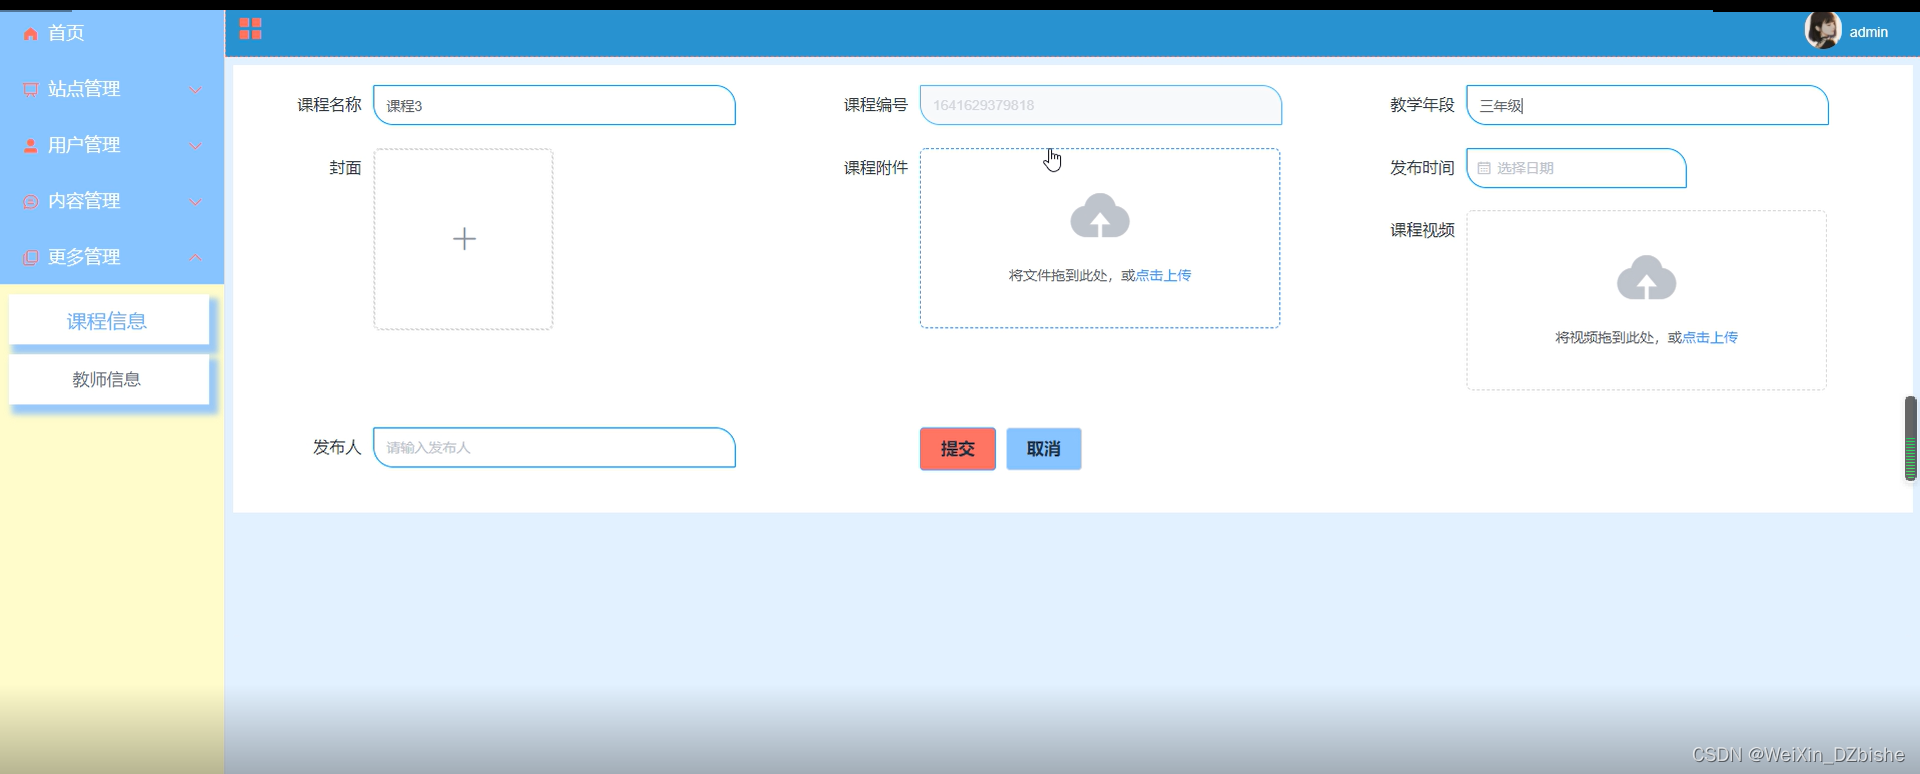Click the 课程视频 label
The image size is (1920, 774).
[1422, 230]
